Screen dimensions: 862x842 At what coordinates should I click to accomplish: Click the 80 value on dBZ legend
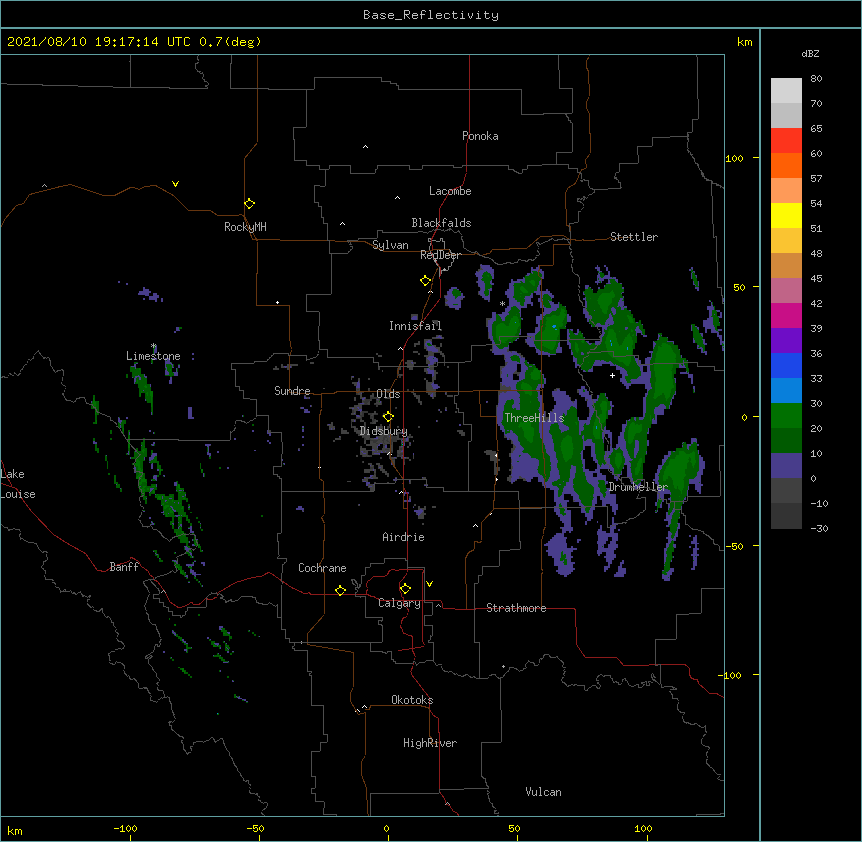click(816, 79)
